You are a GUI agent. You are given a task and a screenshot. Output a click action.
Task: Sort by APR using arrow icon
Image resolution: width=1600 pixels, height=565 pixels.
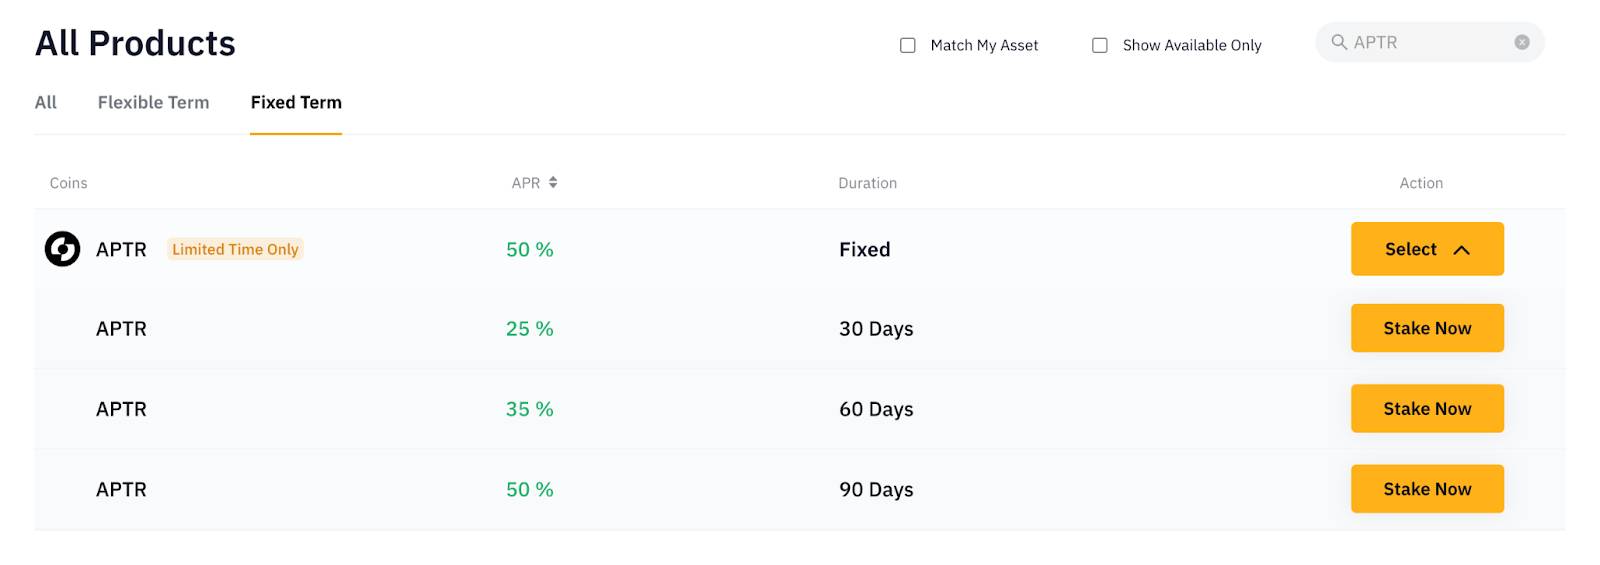(x=553, y=182)
